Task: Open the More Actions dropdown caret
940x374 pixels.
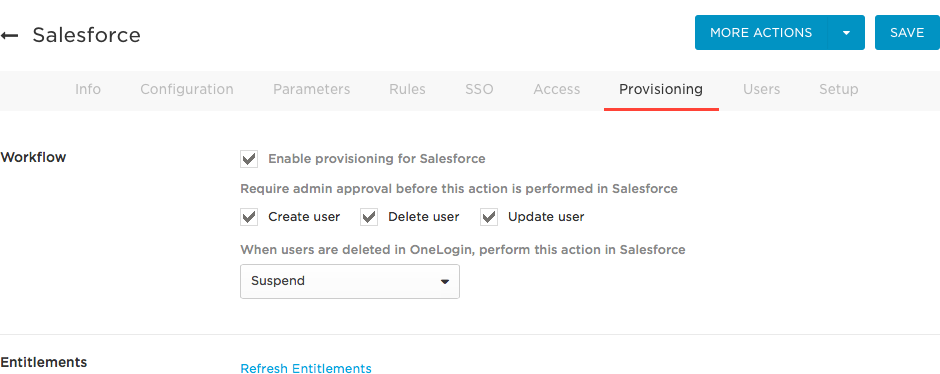Action: [846, 32]
